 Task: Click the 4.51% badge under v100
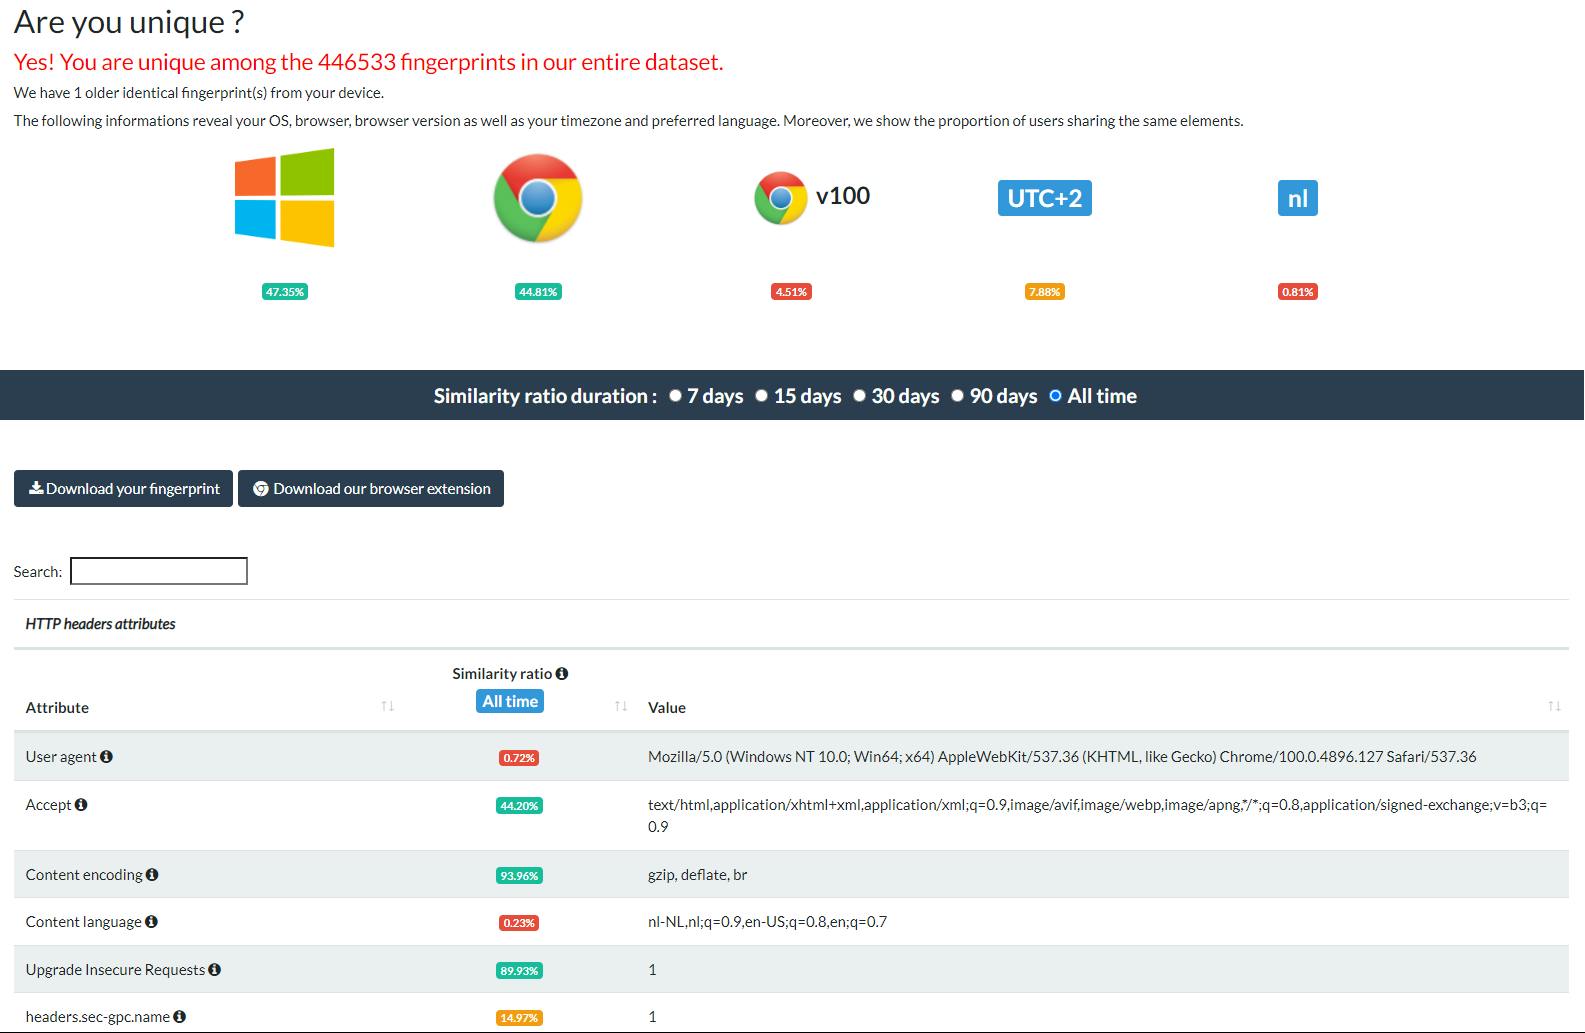point(791,292)
